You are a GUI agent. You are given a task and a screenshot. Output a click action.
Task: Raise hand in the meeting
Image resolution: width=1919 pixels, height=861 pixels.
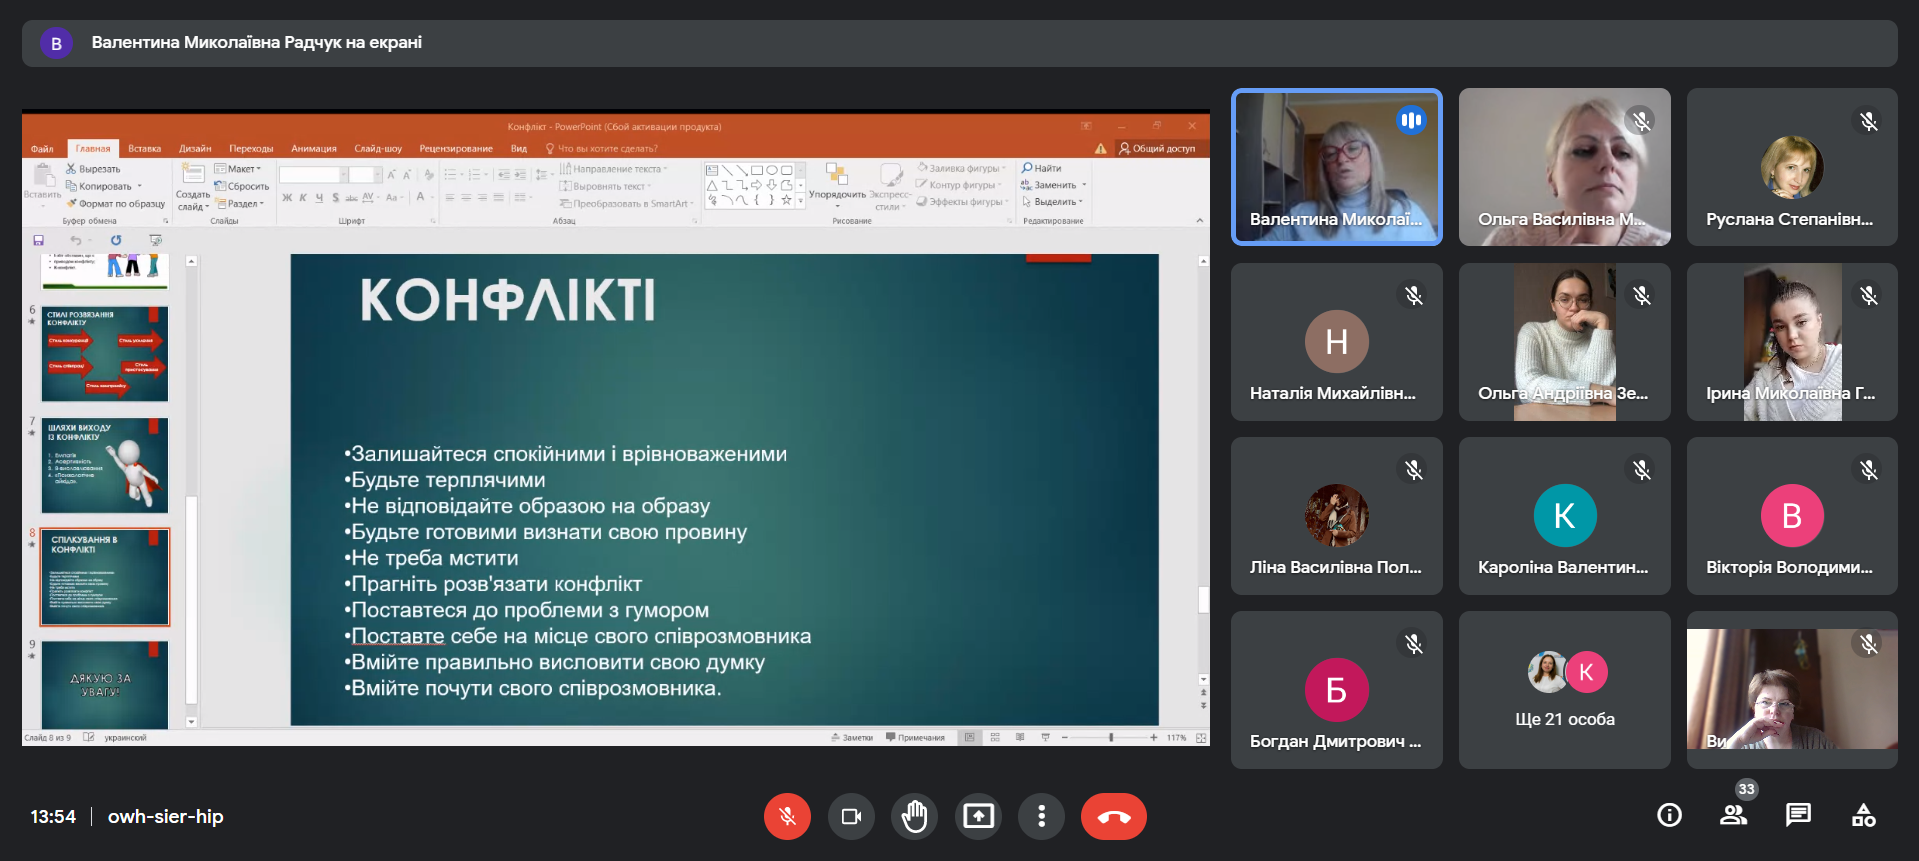click(914, 816)
